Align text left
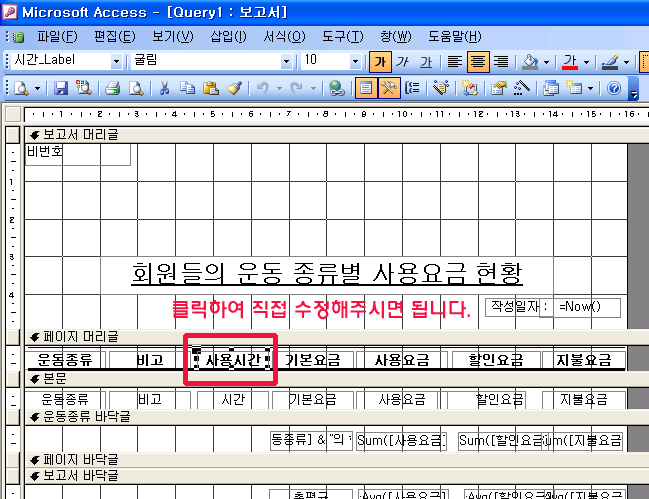 pos(454,62)
